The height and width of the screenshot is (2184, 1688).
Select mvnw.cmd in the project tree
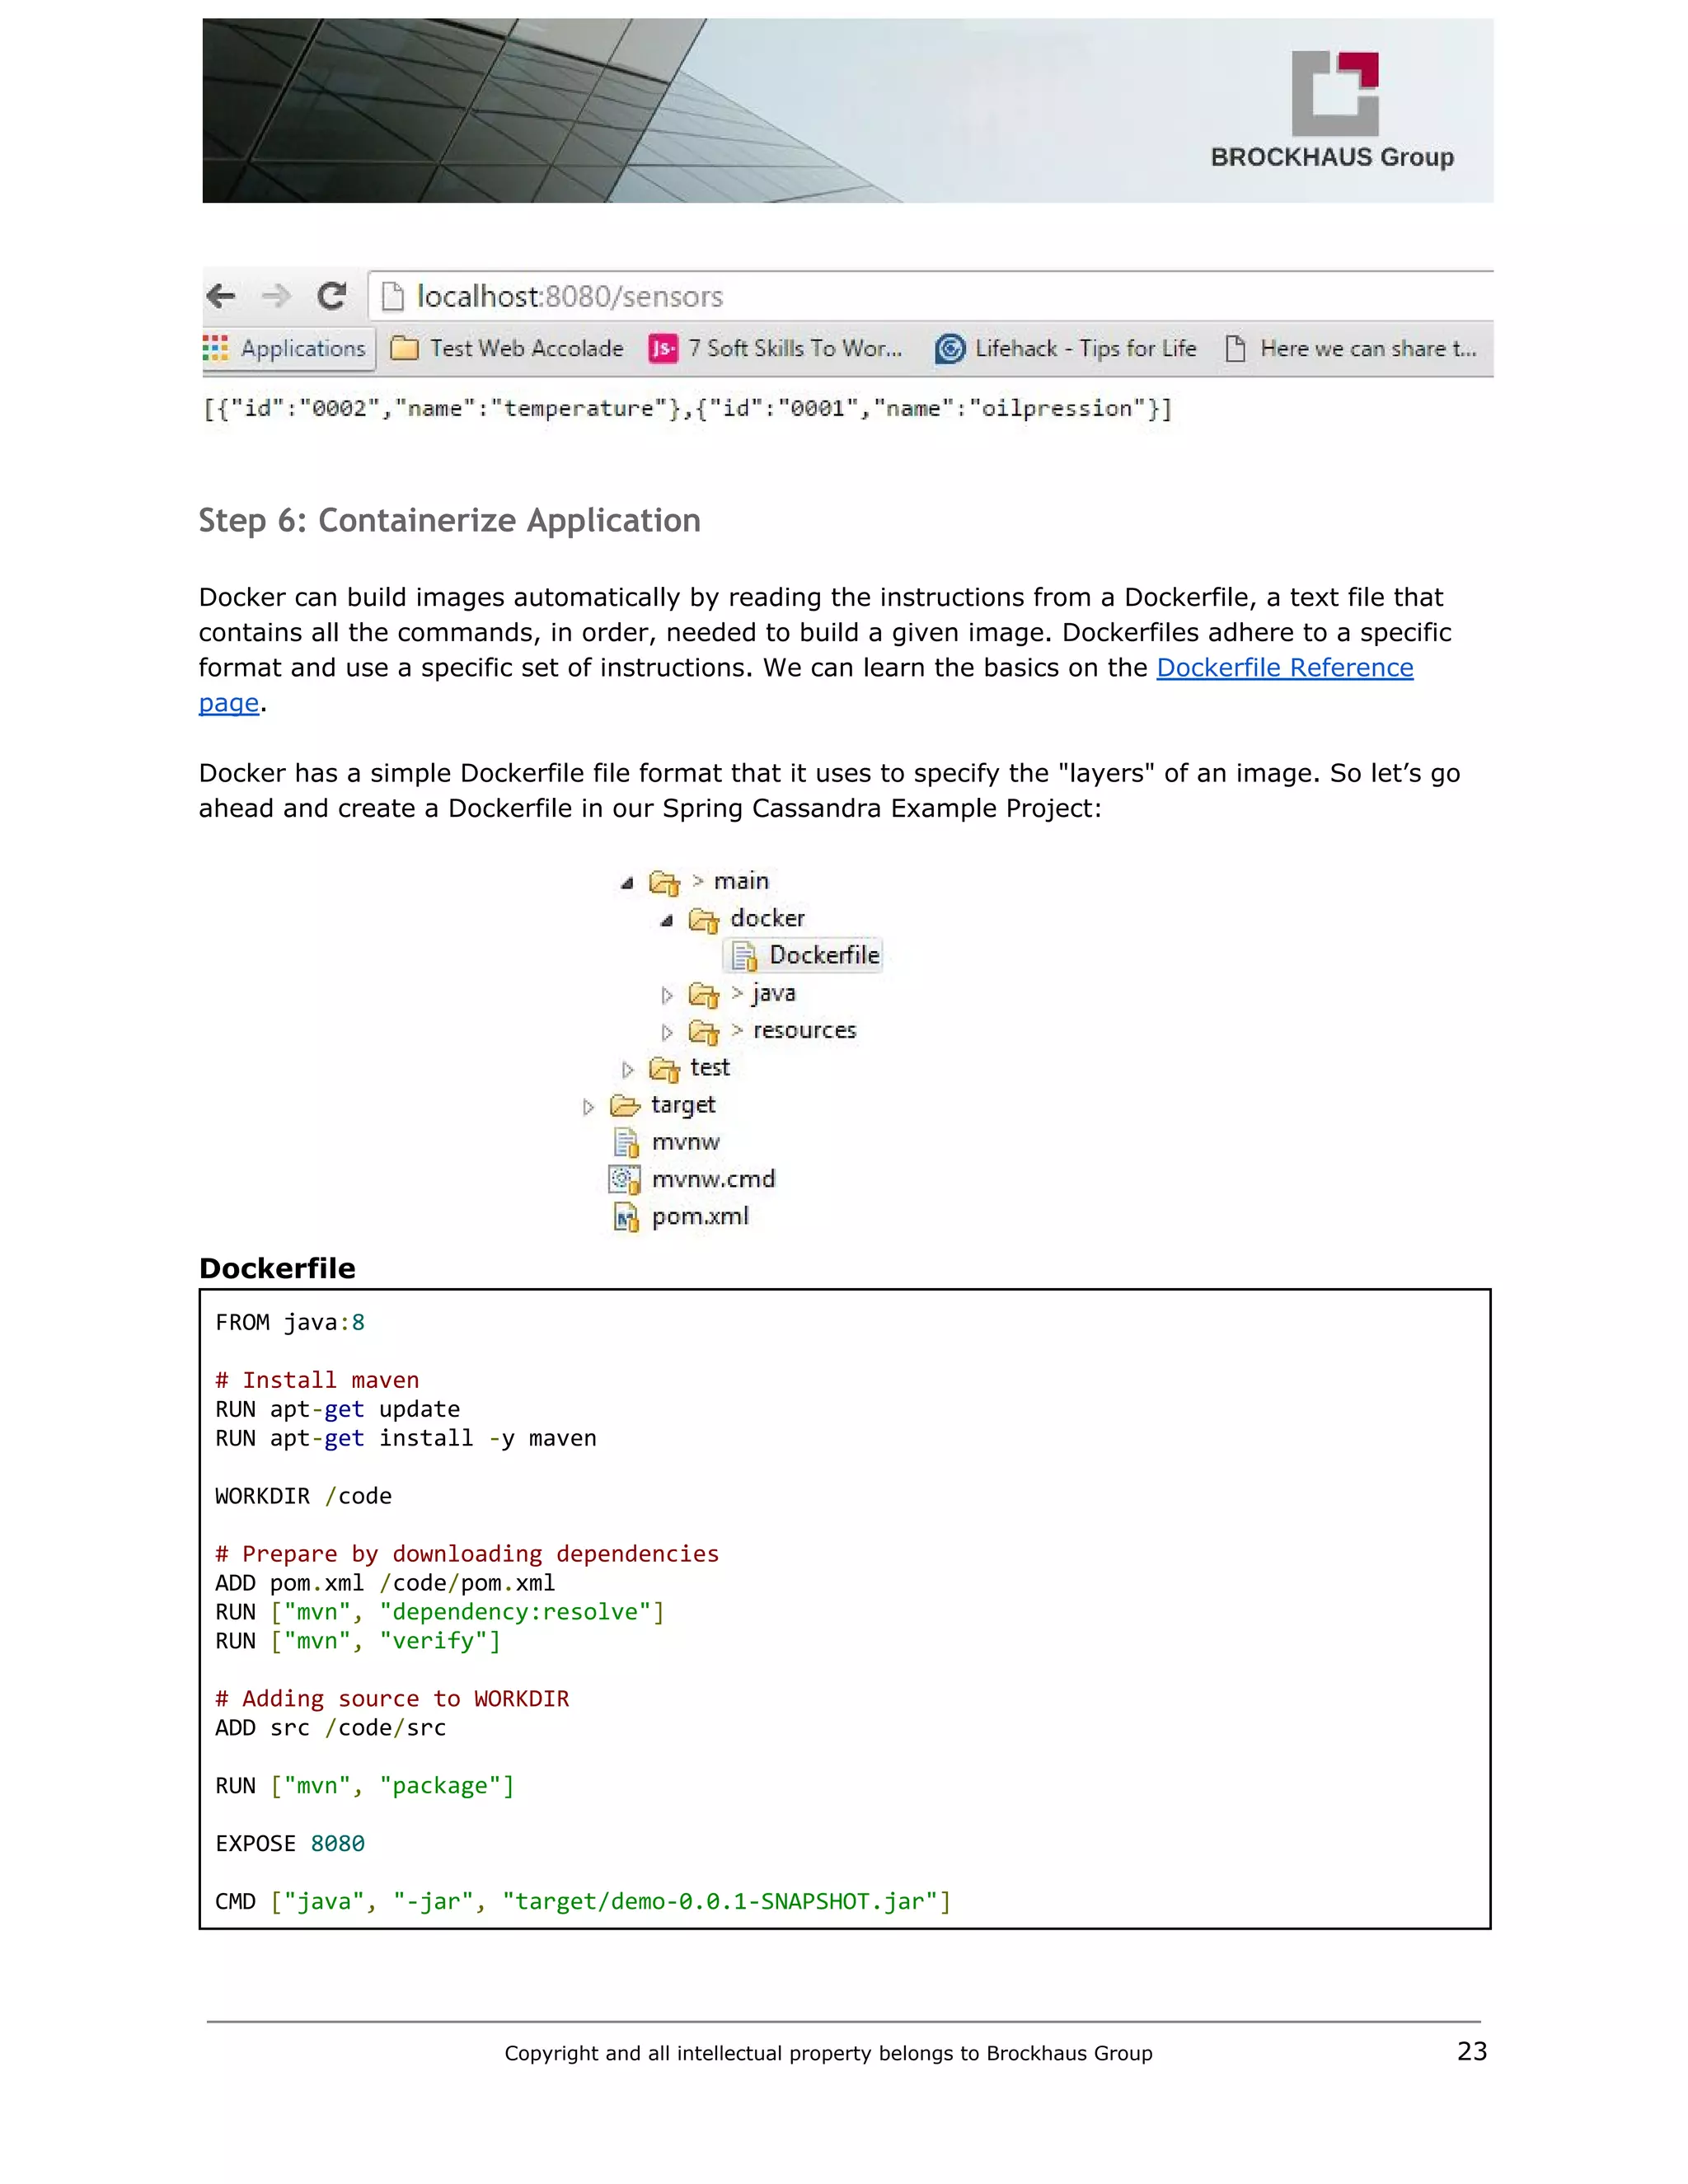click(x=713, y=1180)
